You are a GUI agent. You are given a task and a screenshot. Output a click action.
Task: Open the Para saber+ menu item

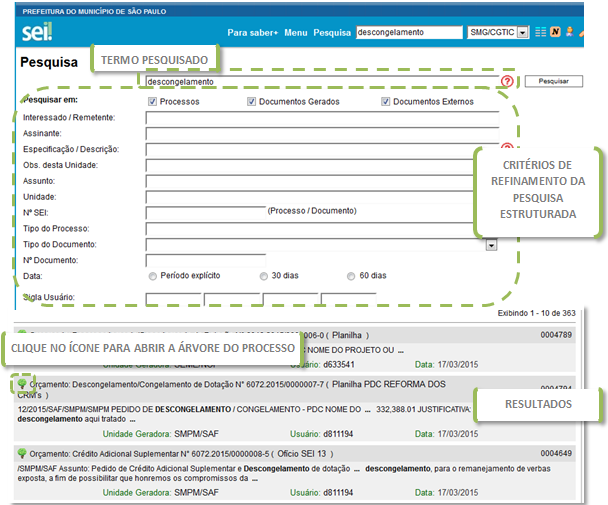(252, 32)
